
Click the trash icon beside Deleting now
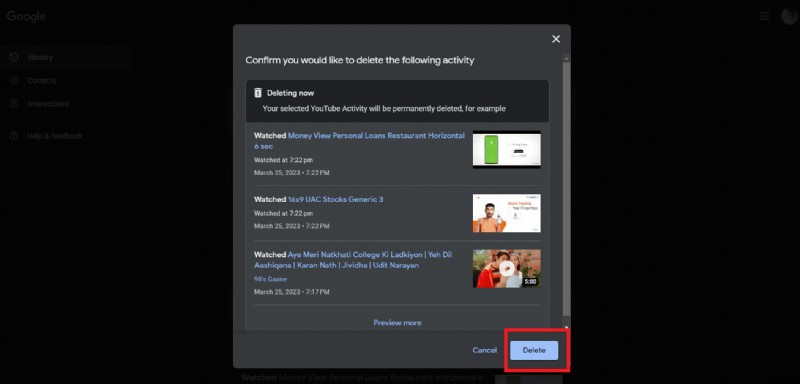(258, 93)
